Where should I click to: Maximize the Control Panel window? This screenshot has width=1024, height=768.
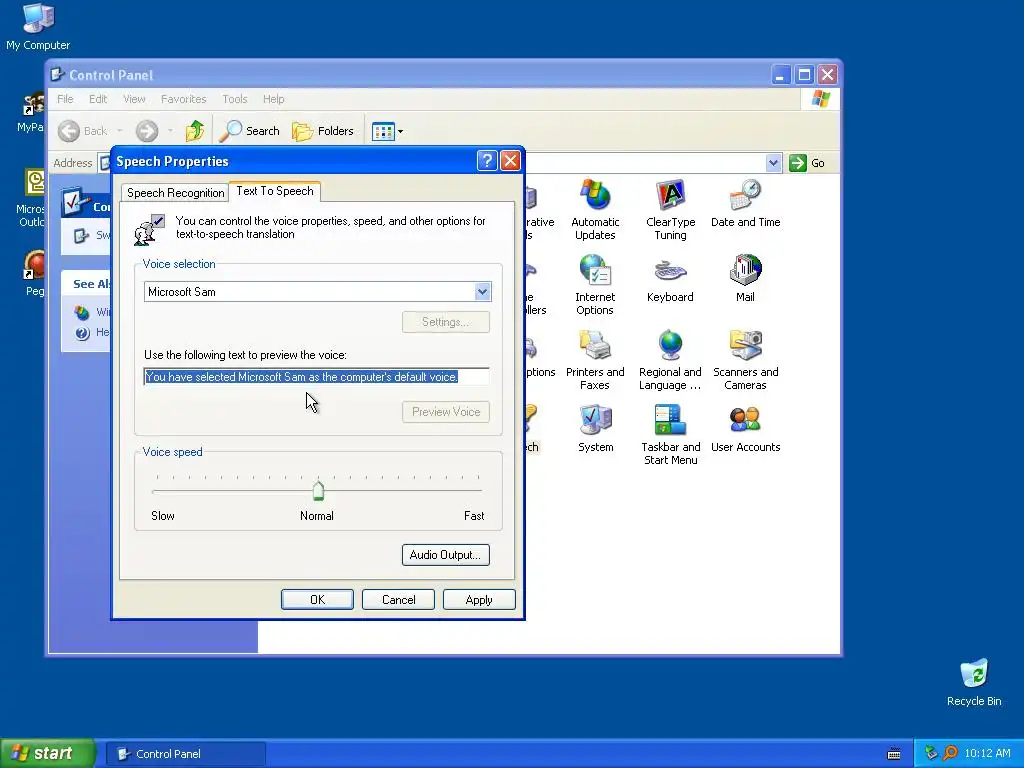click(x=804, y=75)
